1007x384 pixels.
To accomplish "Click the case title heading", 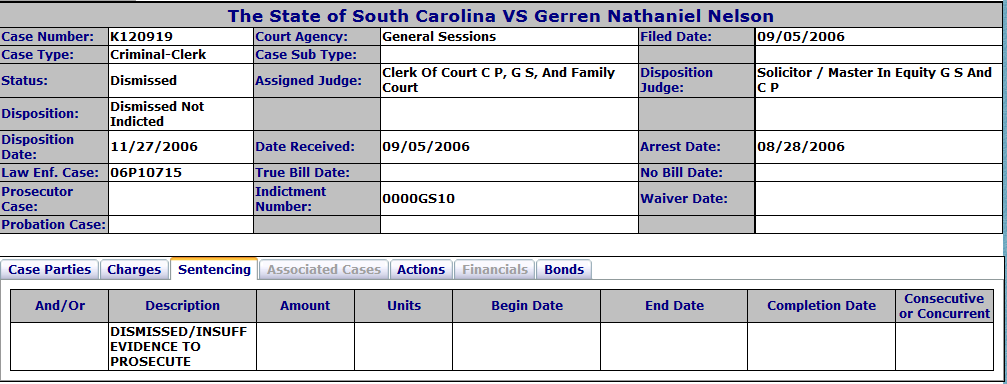I will pos(501,15).
